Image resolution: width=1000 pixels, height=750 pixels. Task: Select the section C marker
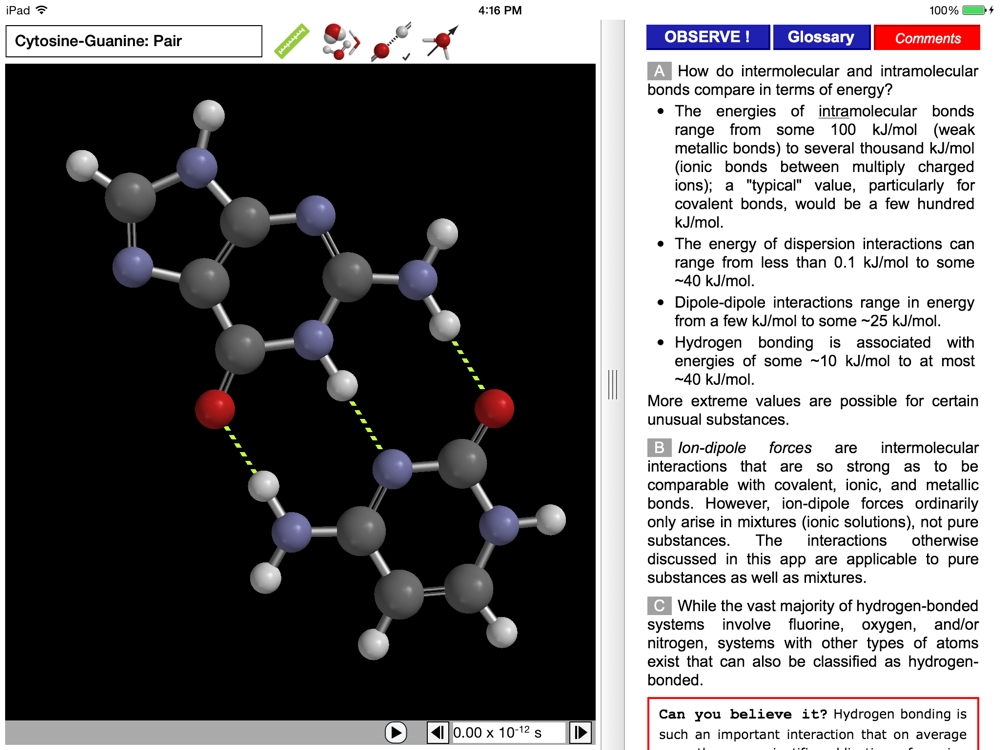tap(659, 606)
